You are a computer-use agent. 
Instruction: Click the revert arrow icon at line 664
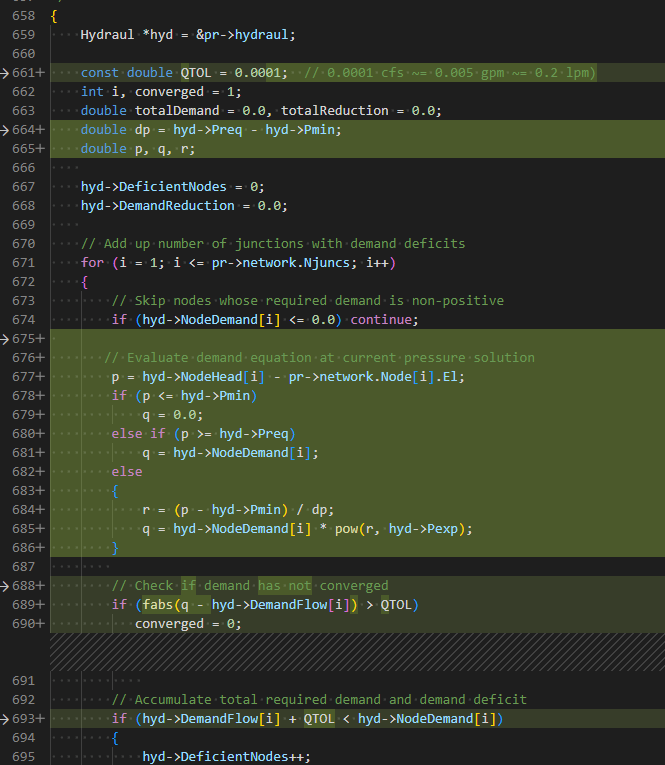[5, 130]
